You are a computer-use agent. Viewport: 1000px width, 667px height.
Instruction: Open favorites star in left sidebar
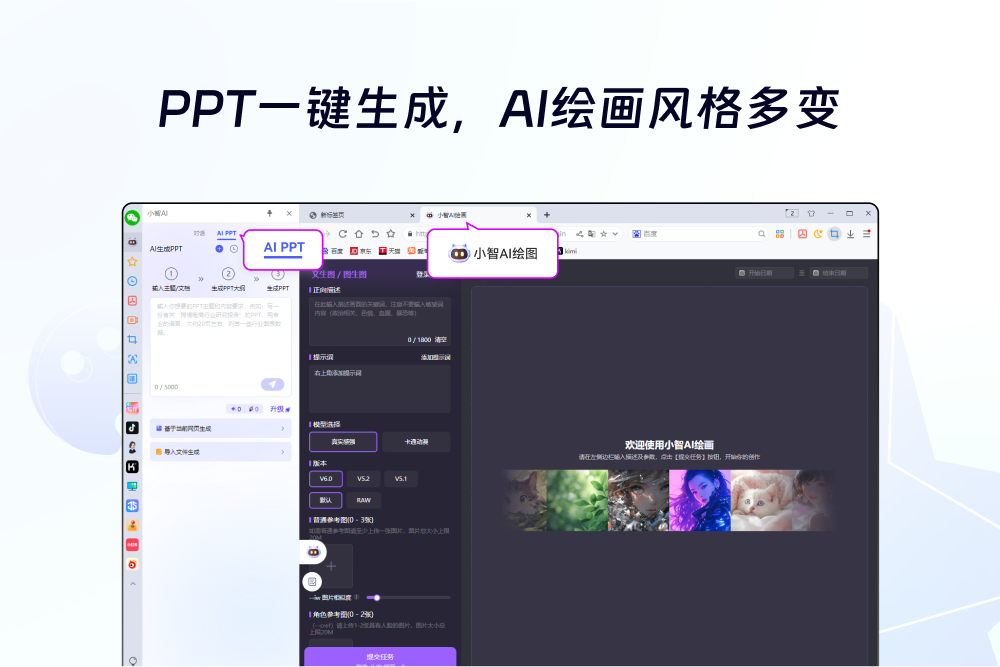tap(132, 261)
